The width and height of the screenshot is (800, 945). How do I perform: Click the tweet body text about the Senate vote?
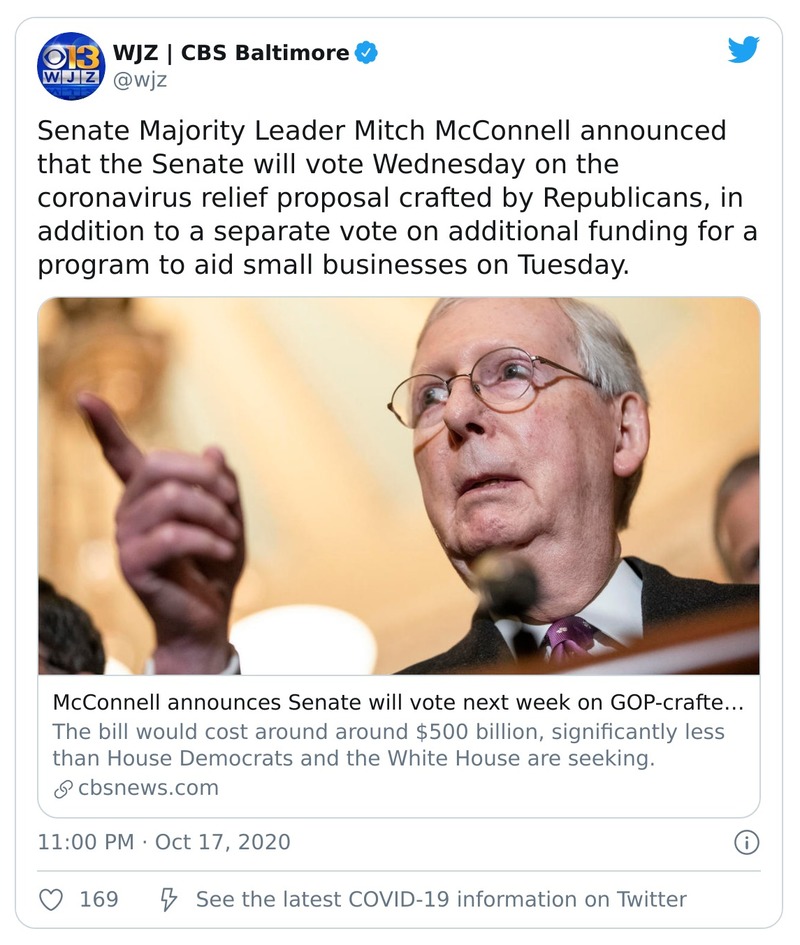pos(397,200)
